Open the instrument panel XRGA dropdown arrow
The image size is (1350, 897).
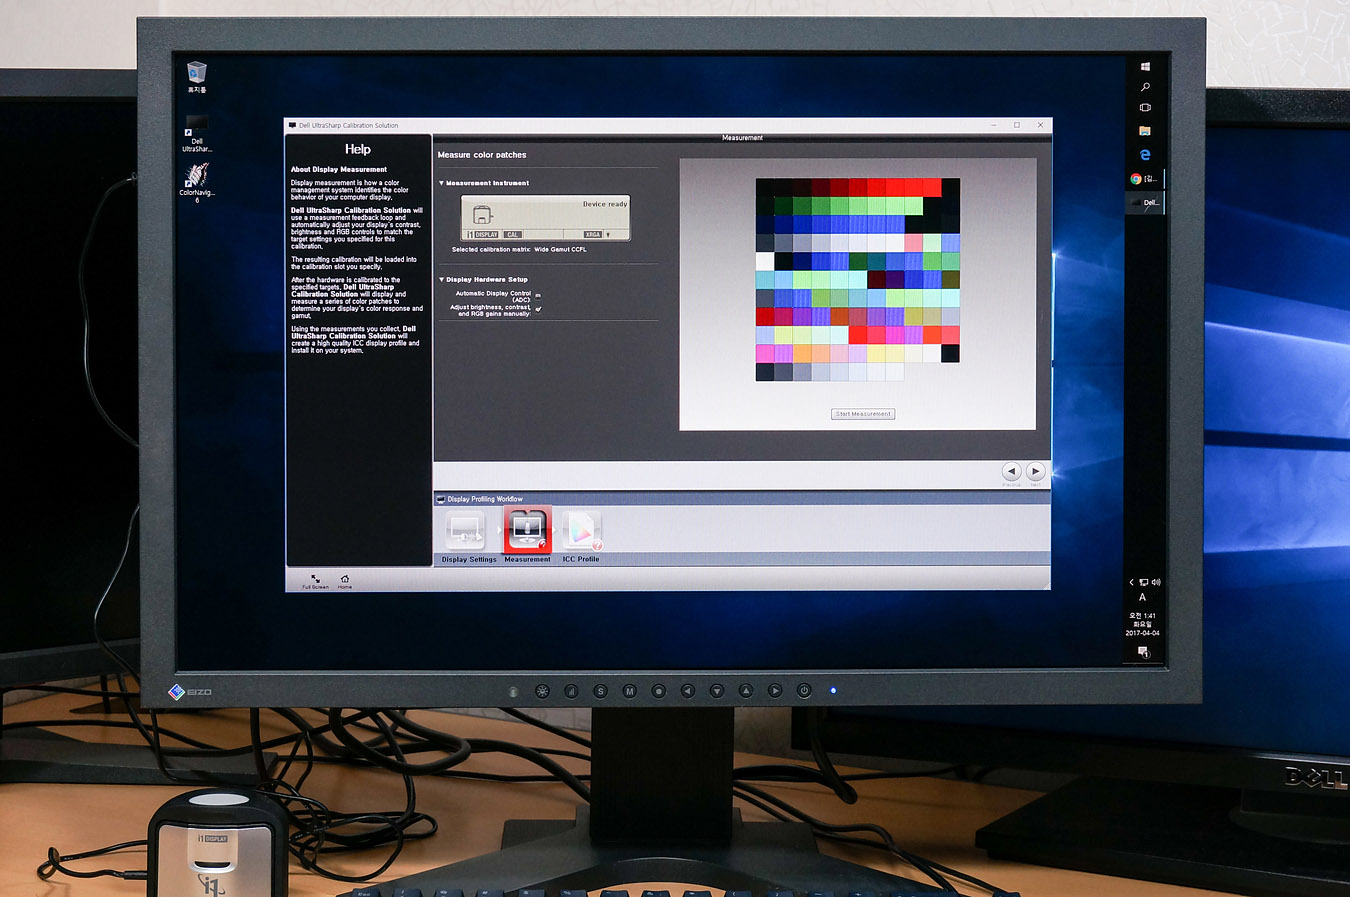pos(608,235)
